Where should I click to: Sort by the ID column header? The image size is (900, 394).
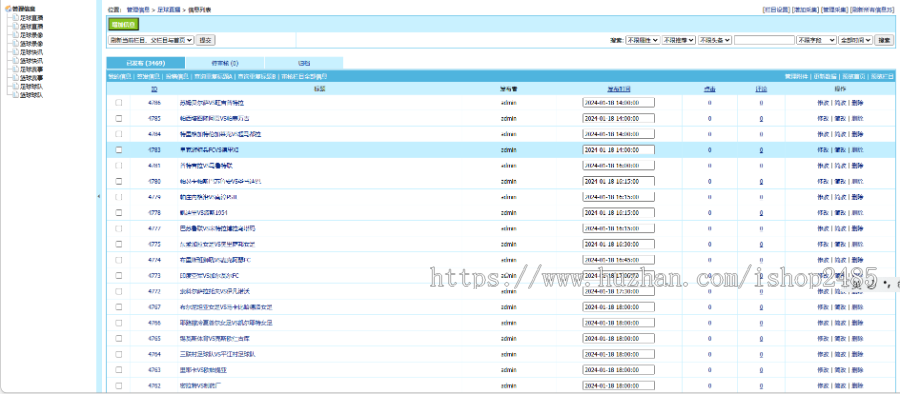(154, 89)
